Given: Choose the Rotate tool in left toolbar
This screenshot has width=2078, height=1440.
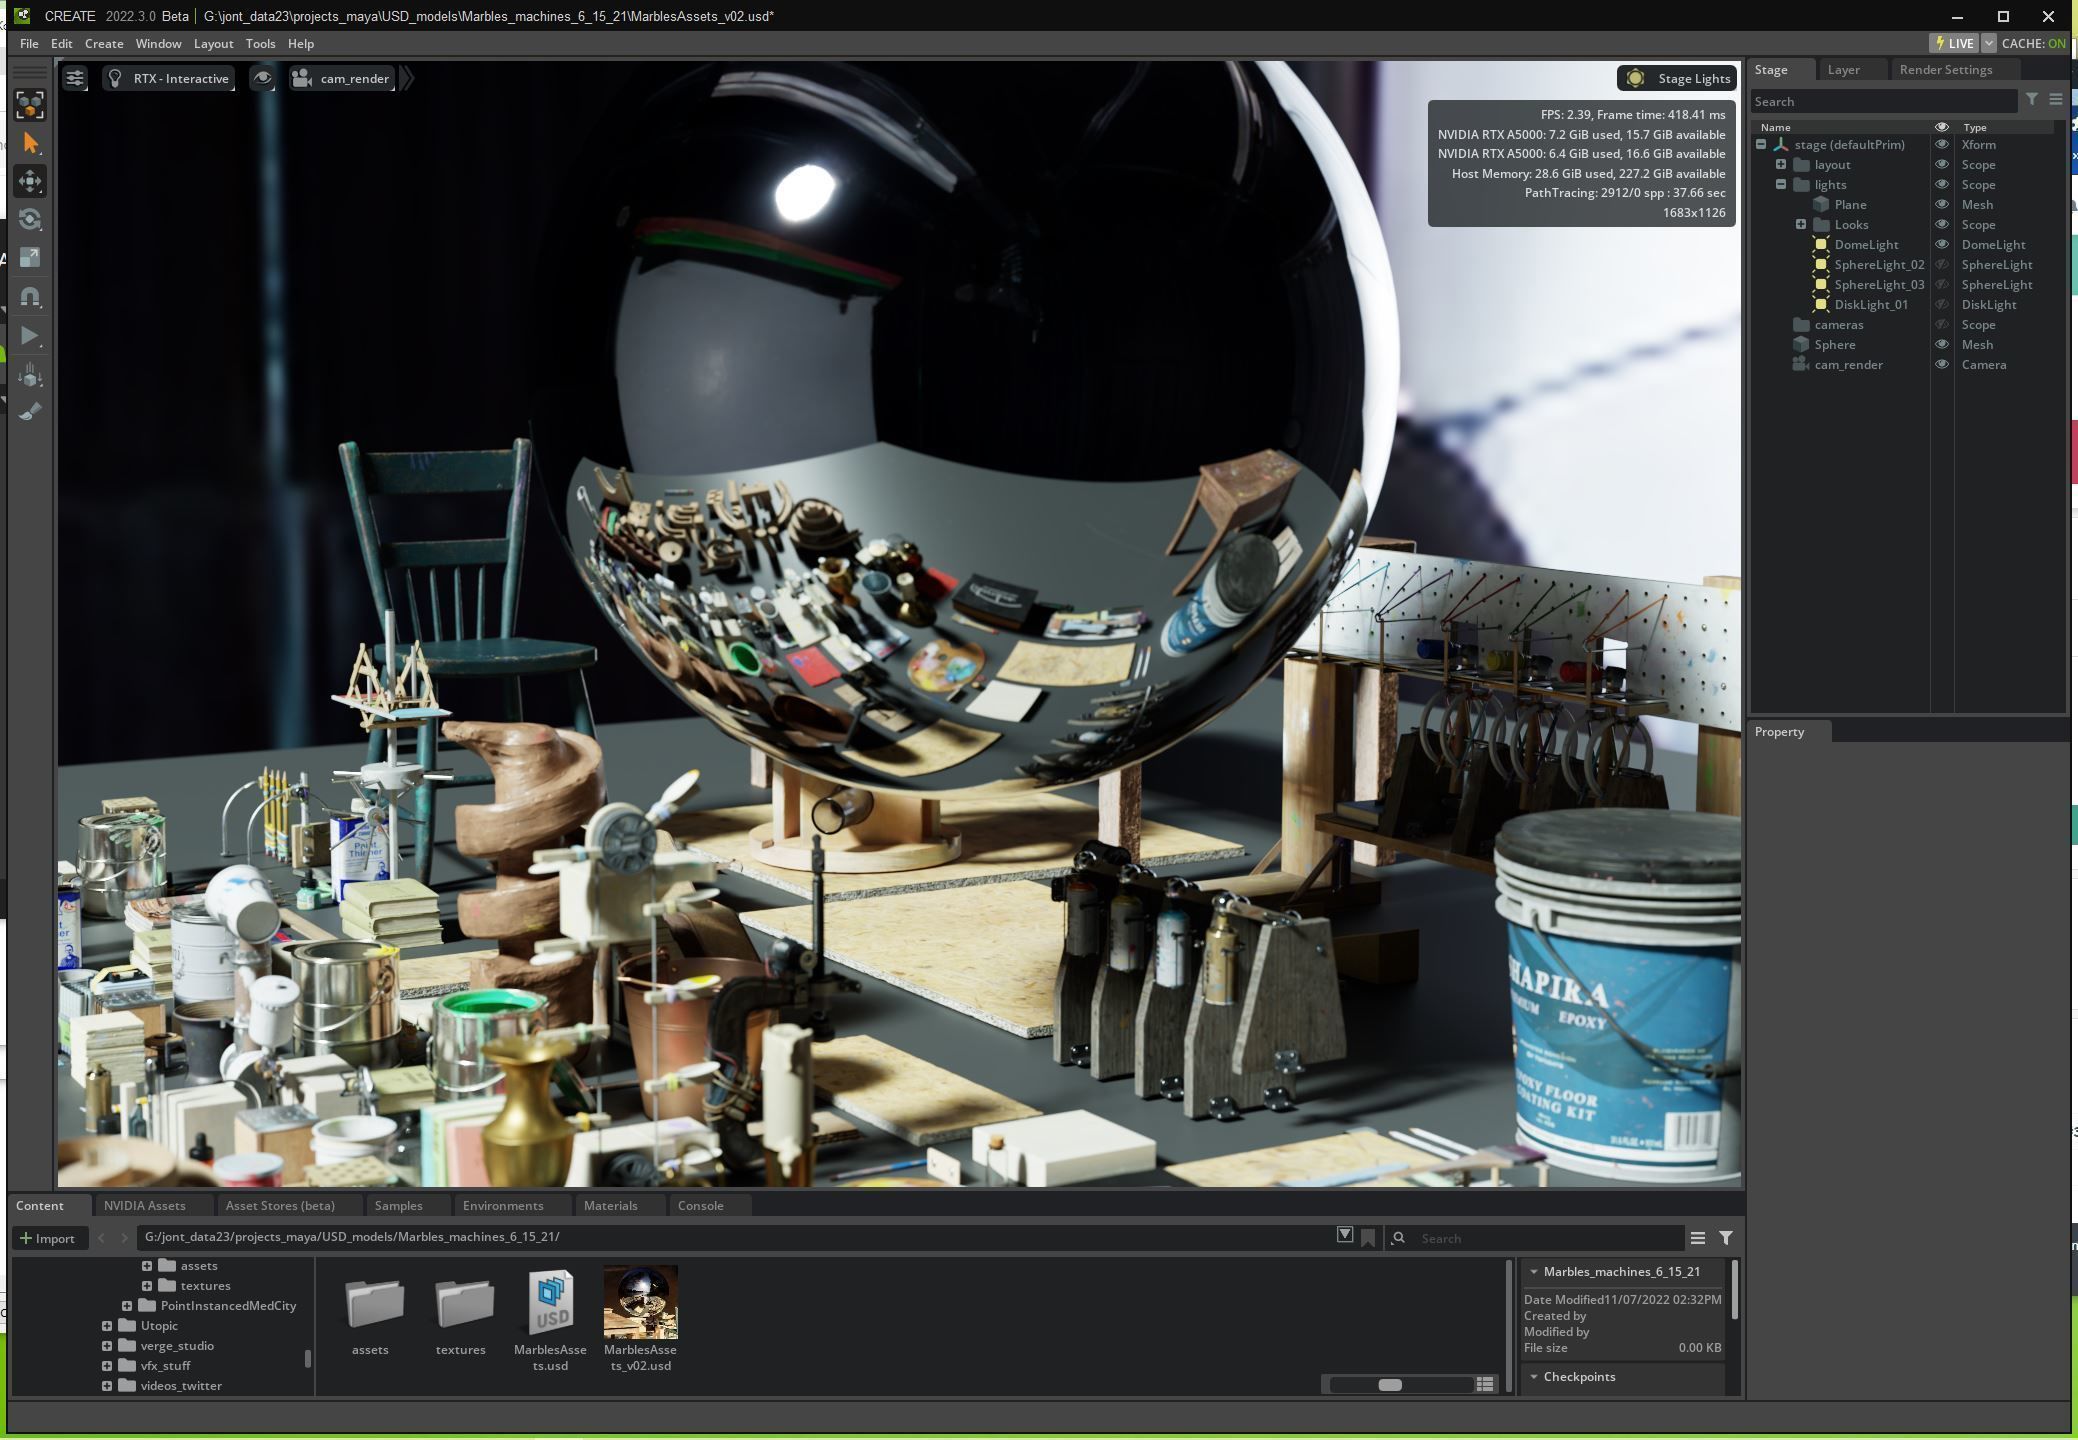Looking at the screenshot, I should coord(30,219).
